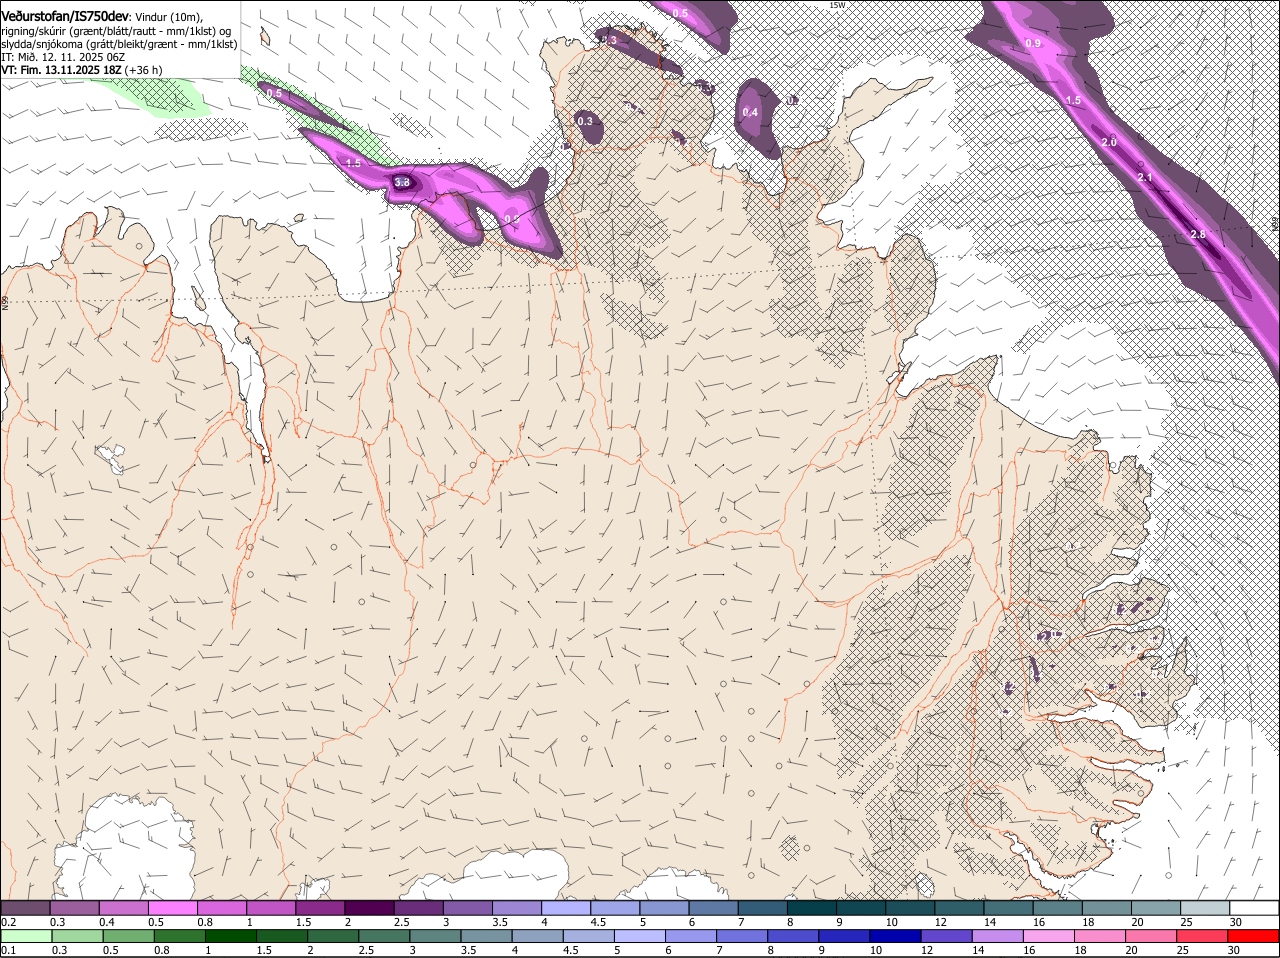Select upper legend swatch starting at 0.2
Image resolution: width=1280 pixels, height=958 pixels.
coord(25,908)
